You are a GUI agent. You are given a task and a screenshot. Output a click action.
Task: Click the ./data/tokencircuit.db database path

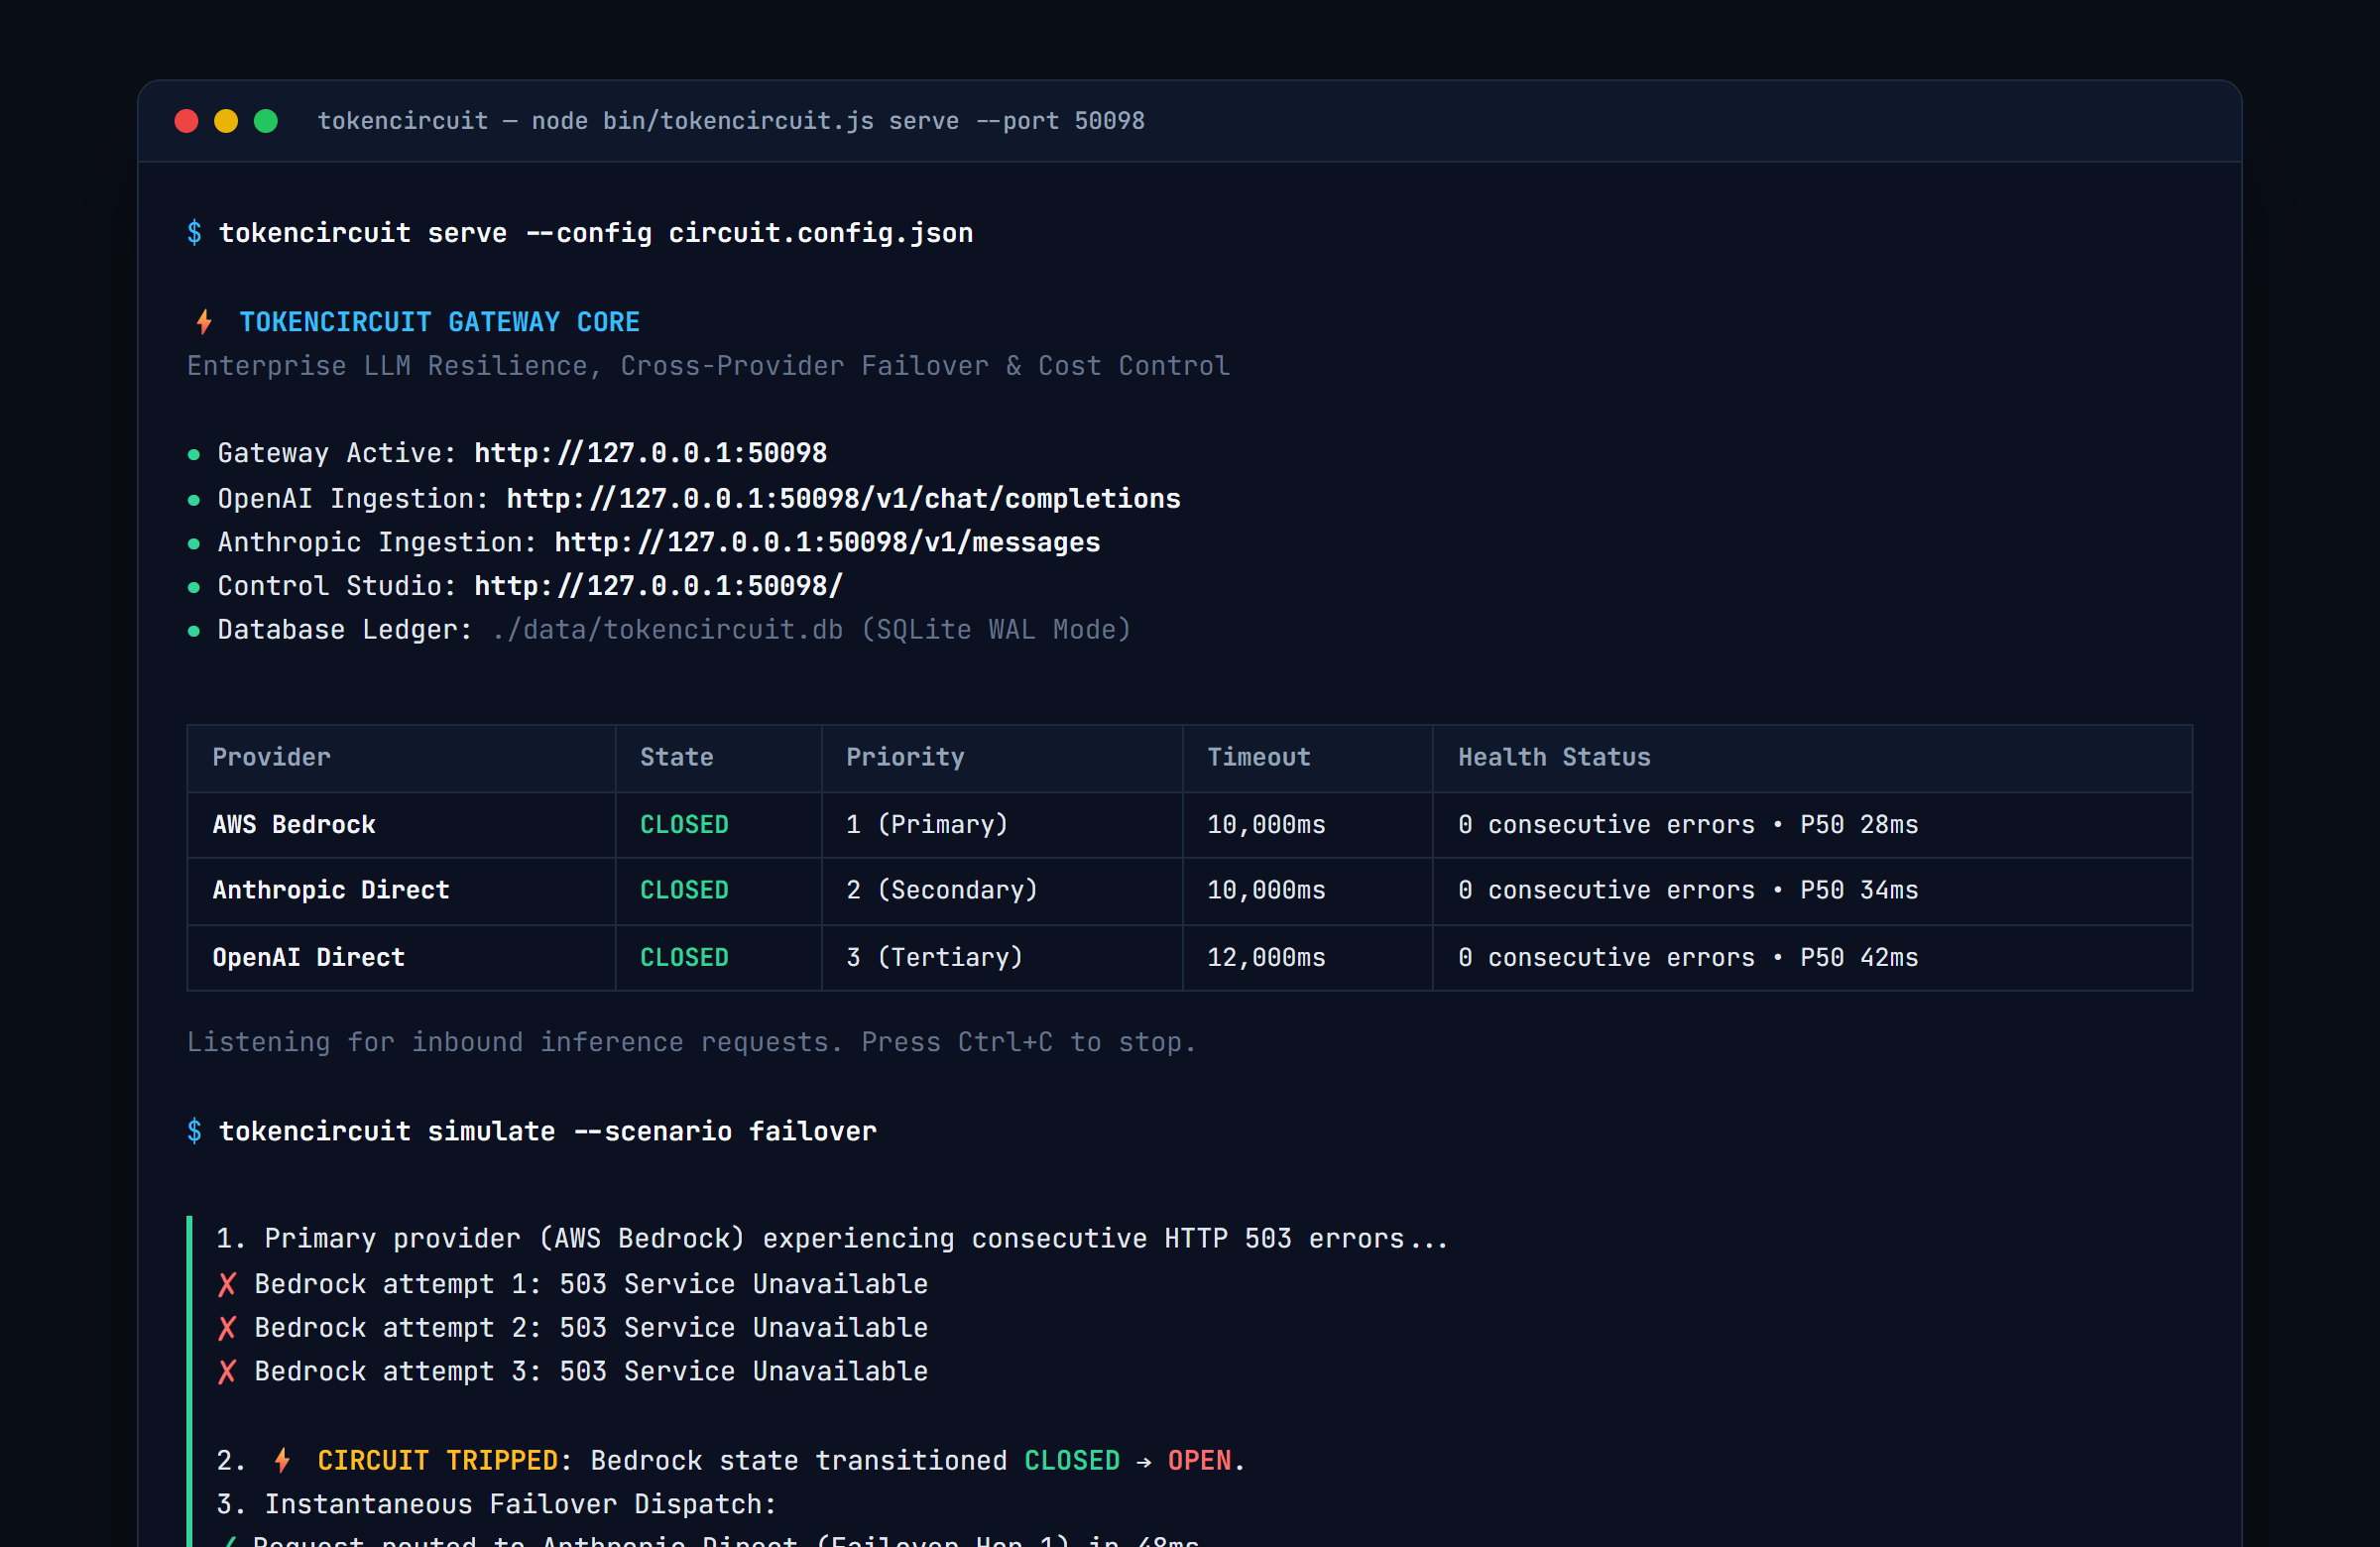click(667, 629)
